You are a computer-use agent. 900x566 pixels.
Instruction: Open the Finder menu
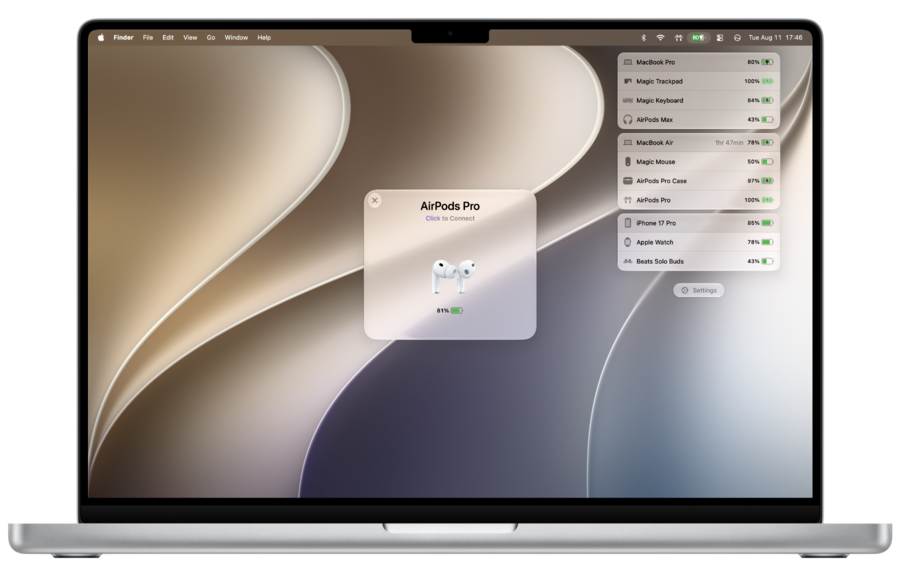pyautogui.click(x=123, y=37)
